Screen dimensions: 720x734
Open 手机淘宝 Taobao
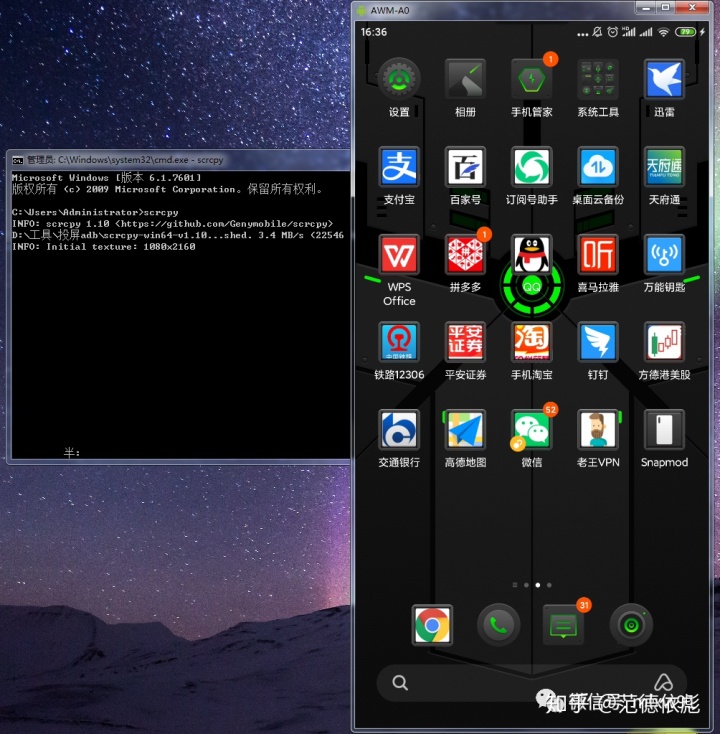[x=531, y=342]
